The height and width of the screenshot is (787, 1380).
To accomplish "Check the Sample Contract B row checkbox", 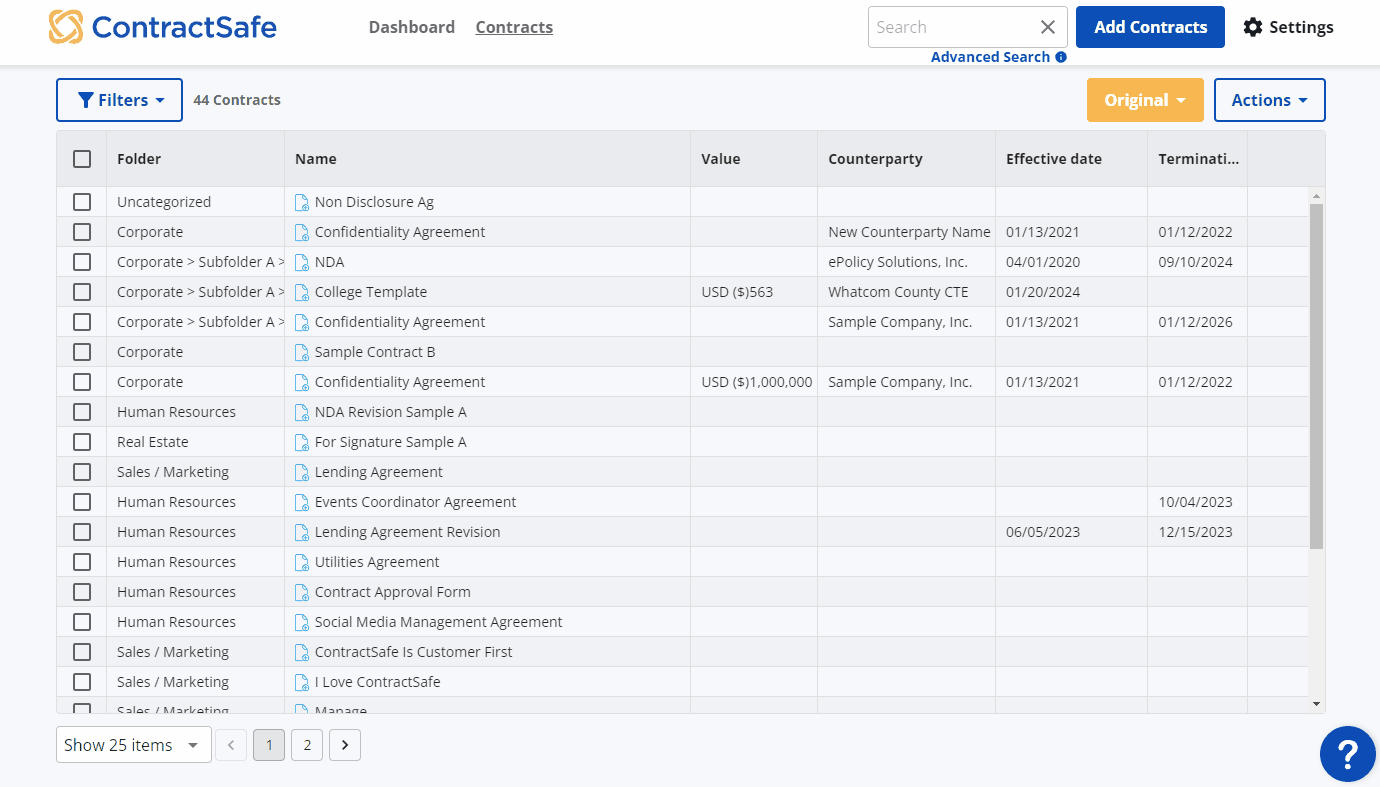I will (x=82, y=352).
